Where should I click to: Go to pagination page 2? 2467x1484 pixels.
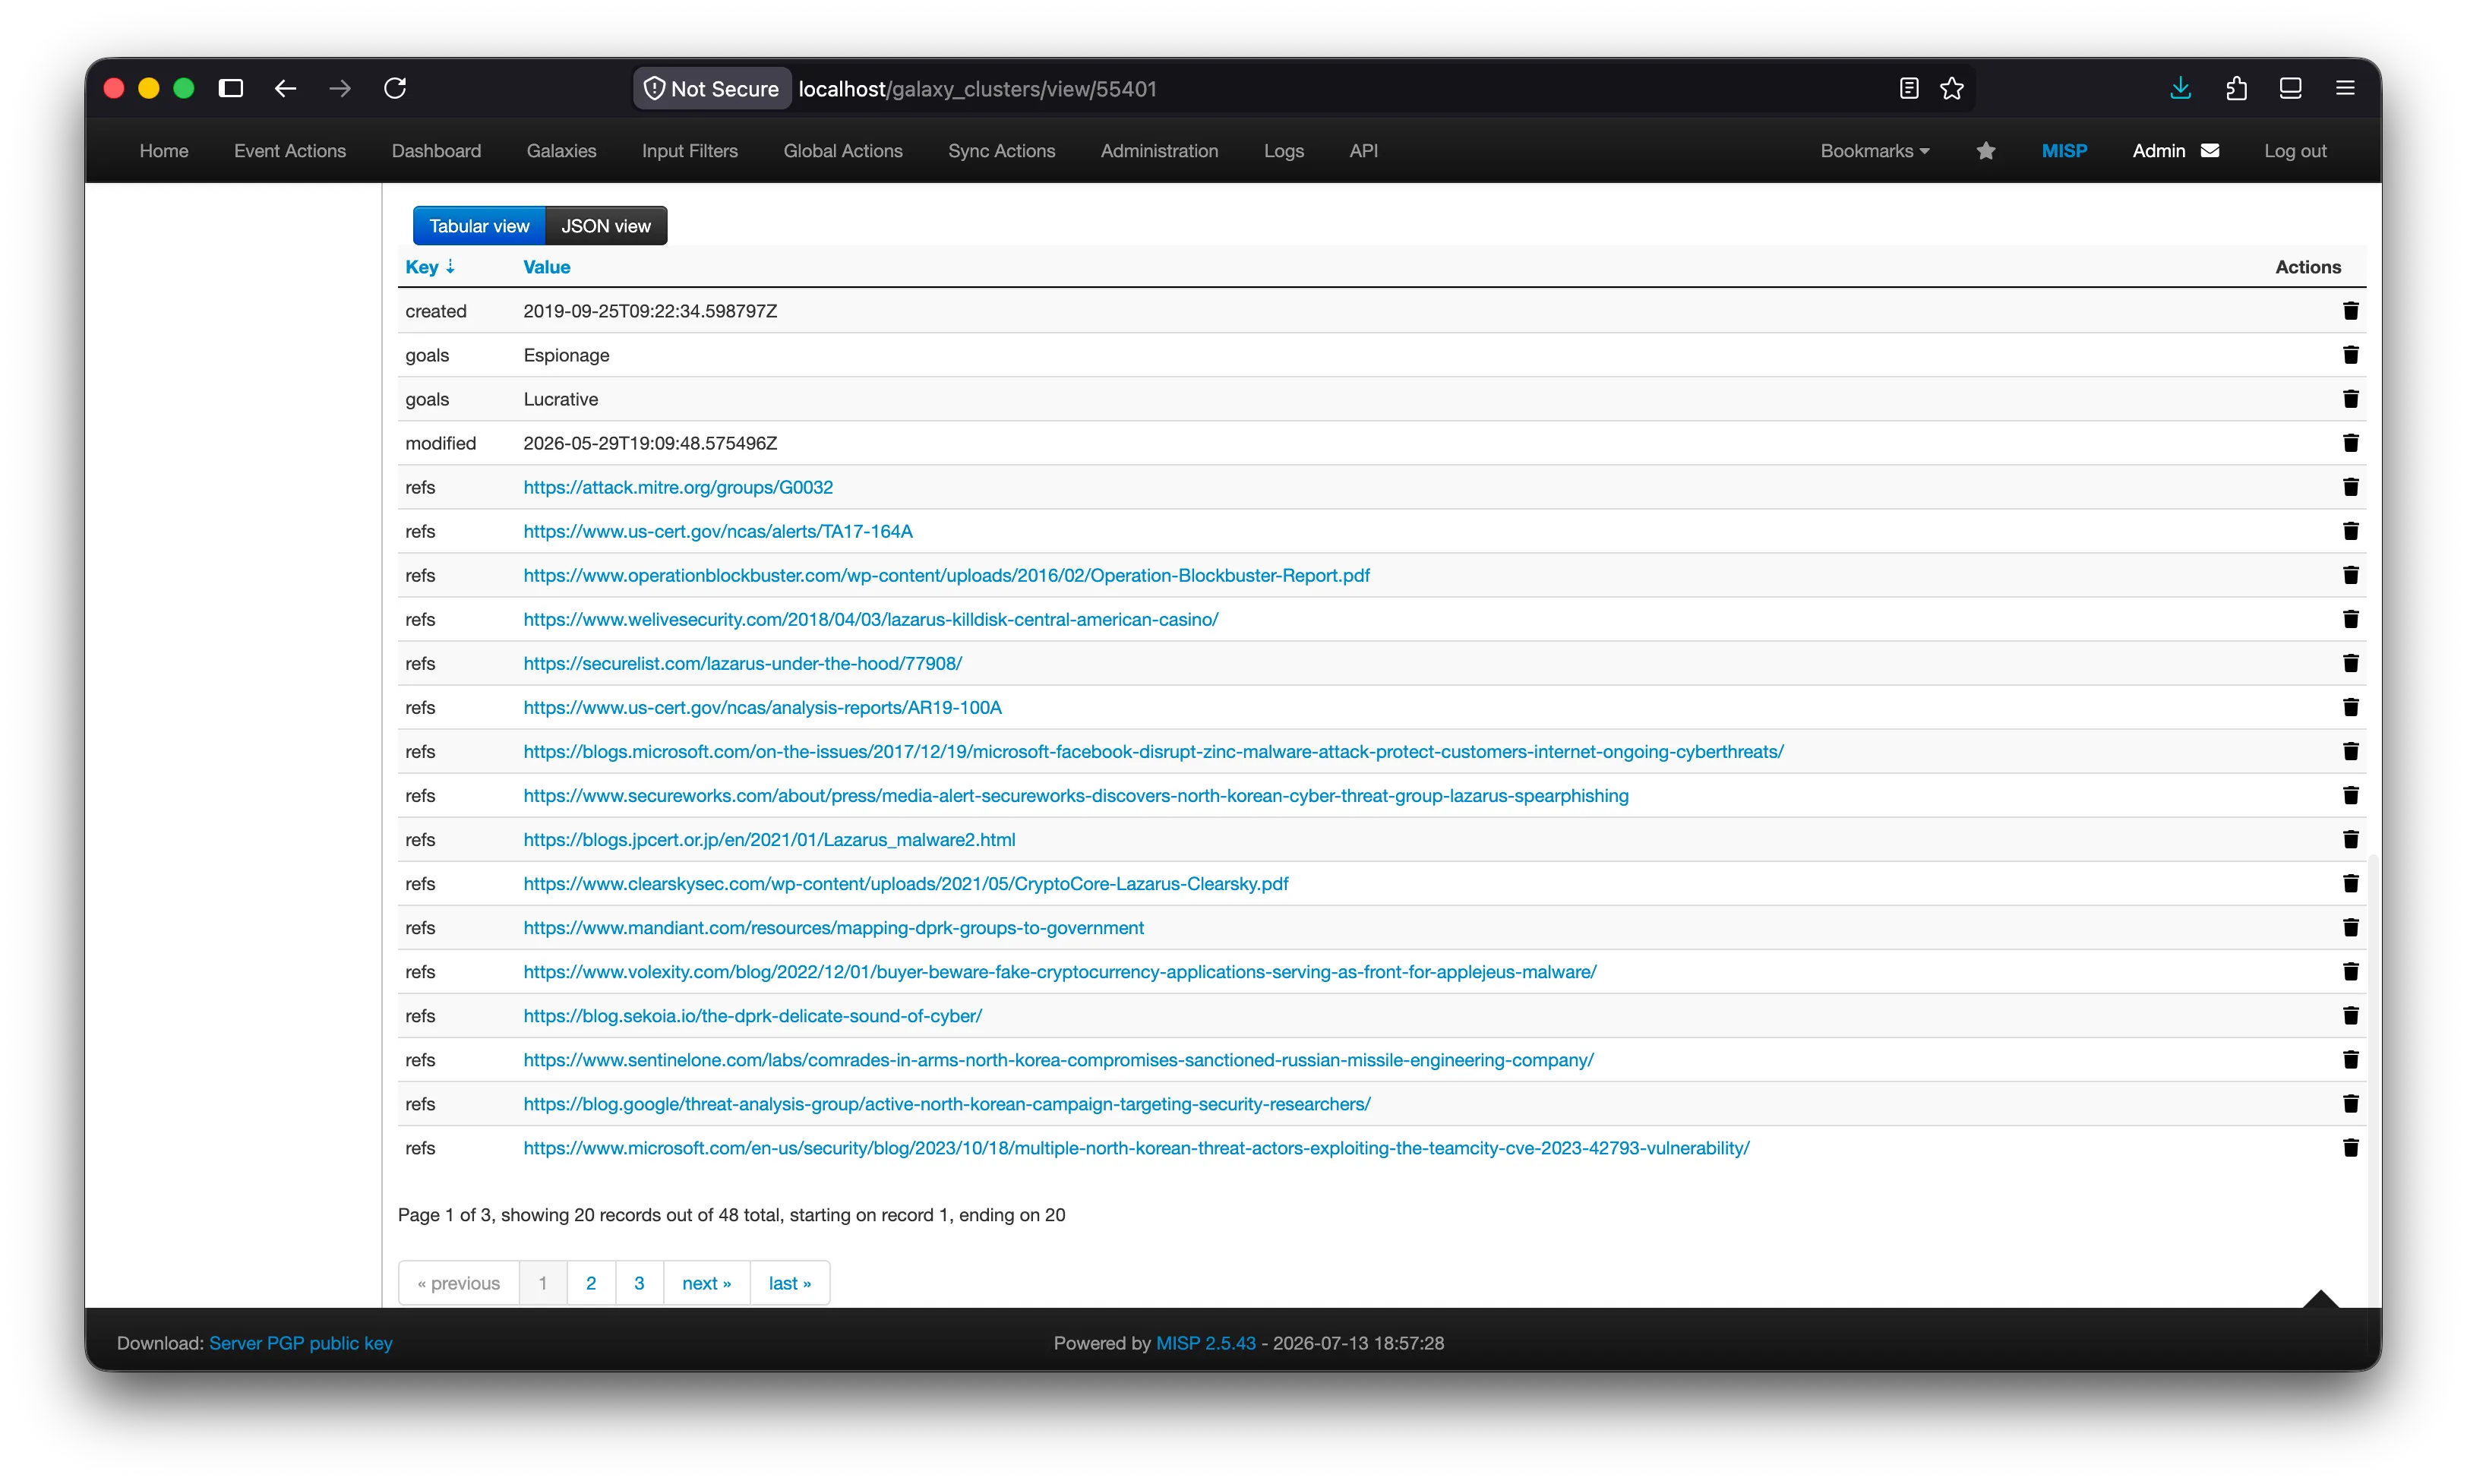(591, 1283)
